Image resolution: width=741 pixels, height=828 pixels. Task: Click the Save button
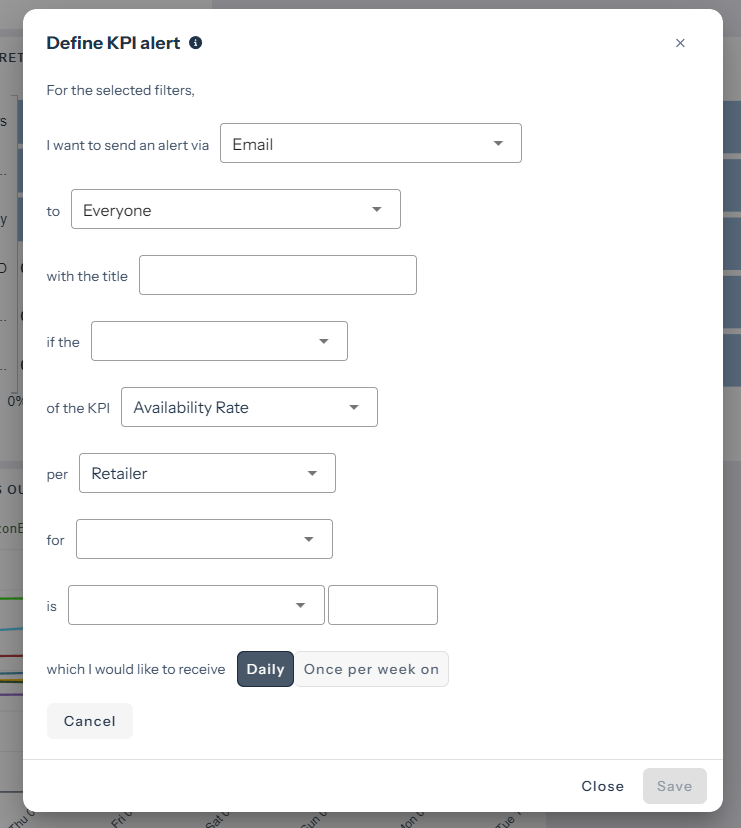(x=674, y=786)
